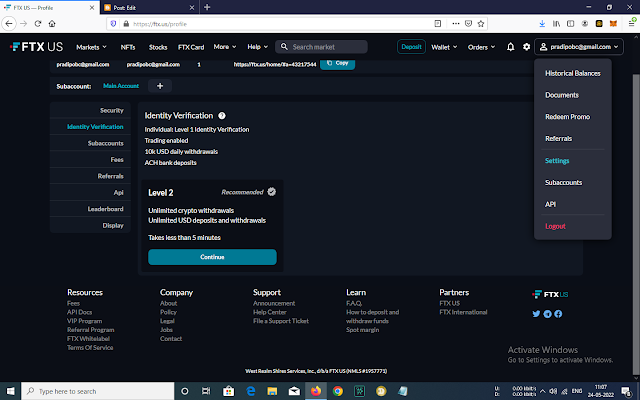Reload the page with refresh icon
Viewport: 640px width, 400px height.
point(38,24)
